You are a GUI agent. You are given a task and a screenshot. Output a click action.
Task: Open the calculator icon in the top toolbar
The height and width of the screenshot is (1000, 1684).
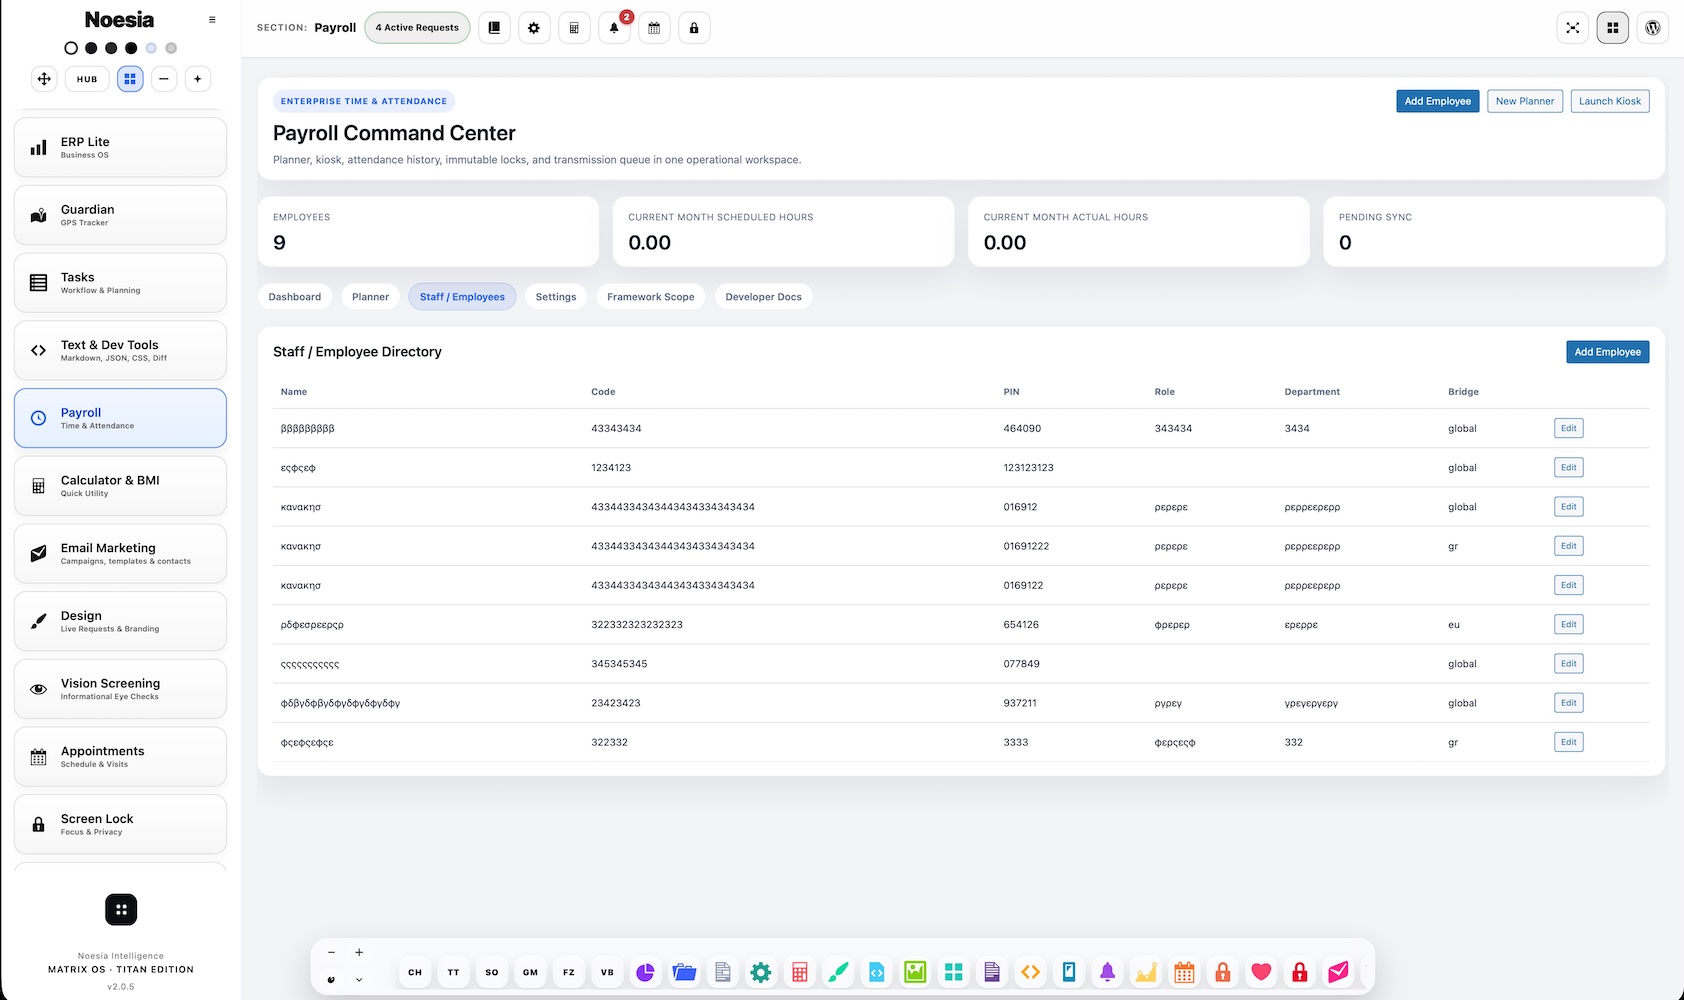coord(574,28)
